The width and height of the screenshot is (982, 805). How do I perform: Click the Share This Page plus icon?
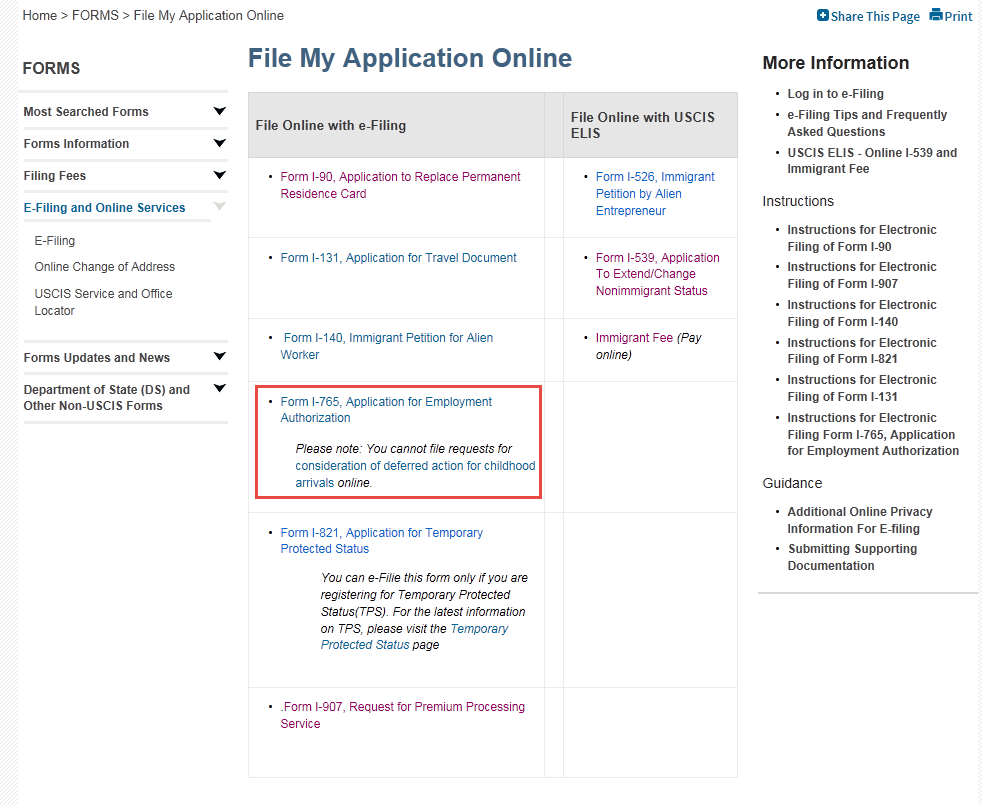[x=823, y=15]
